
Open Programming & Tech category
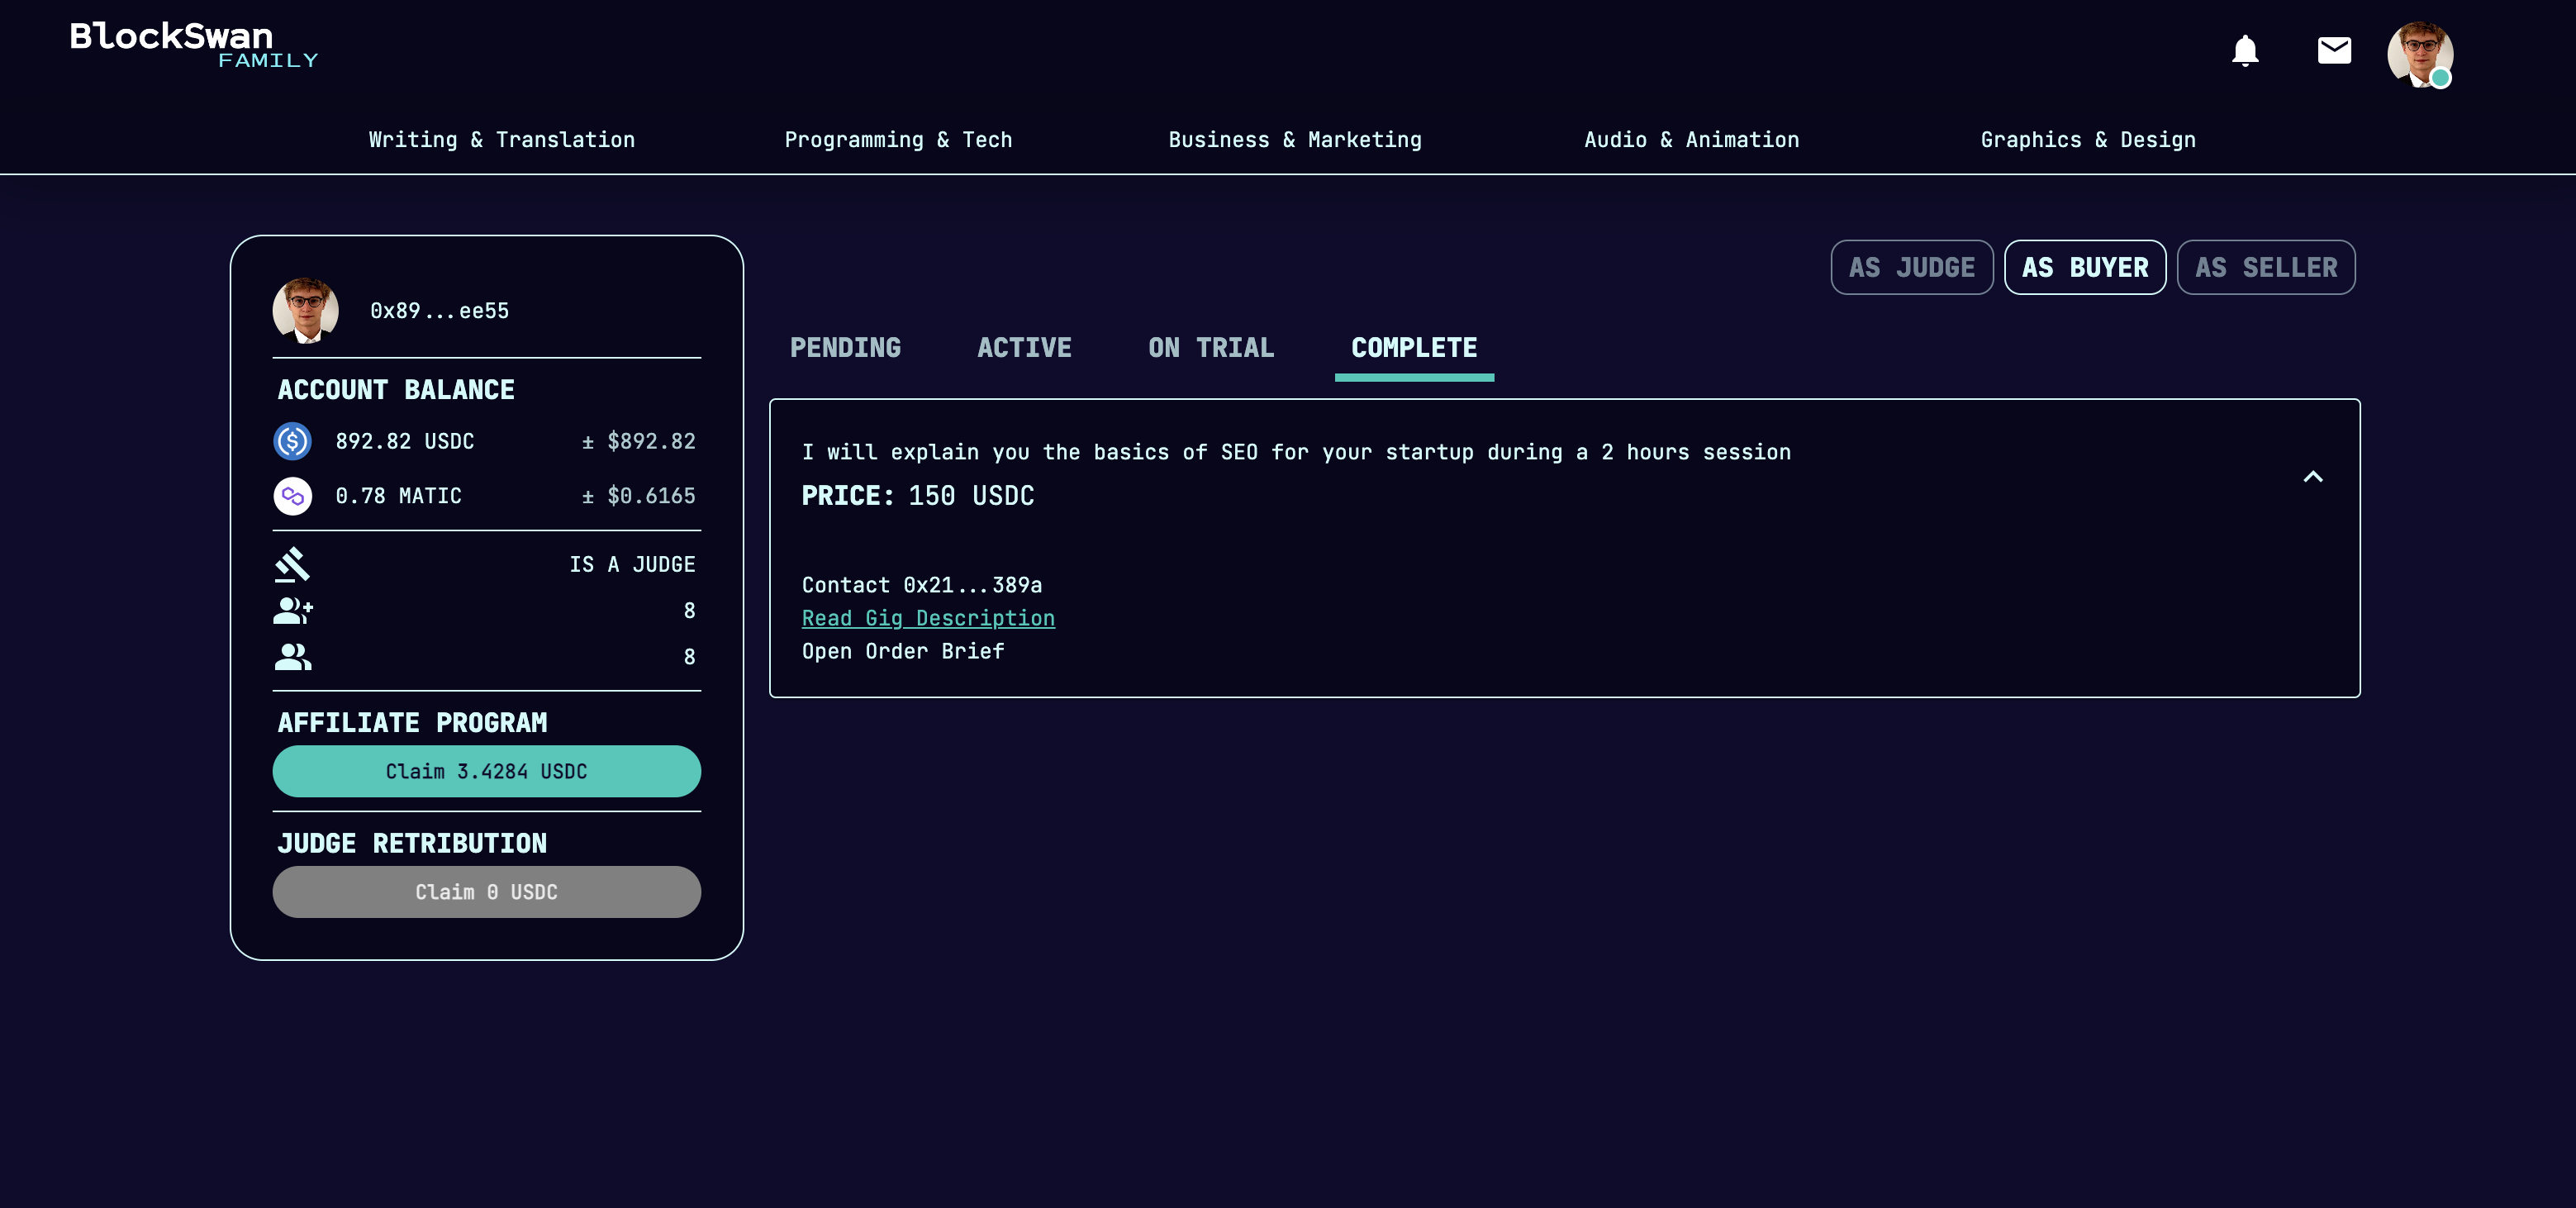pos(897,140)
